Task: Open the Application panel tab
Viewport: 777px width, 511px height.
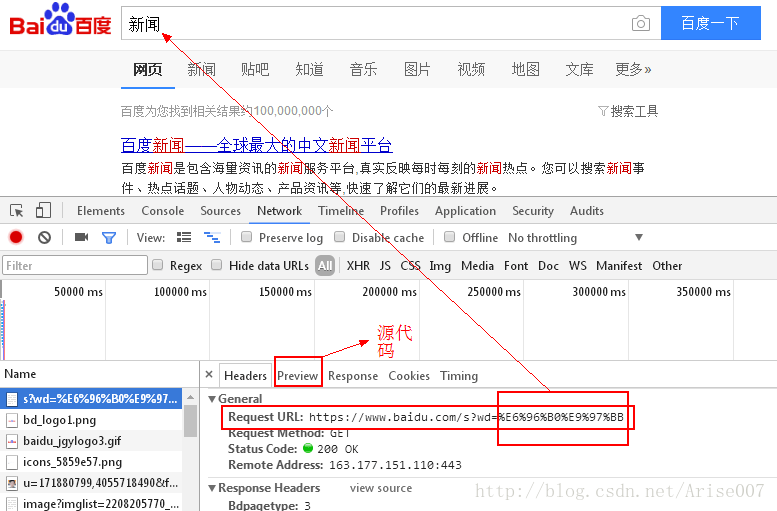Action: pyautogui.click(x=465, y=211)
